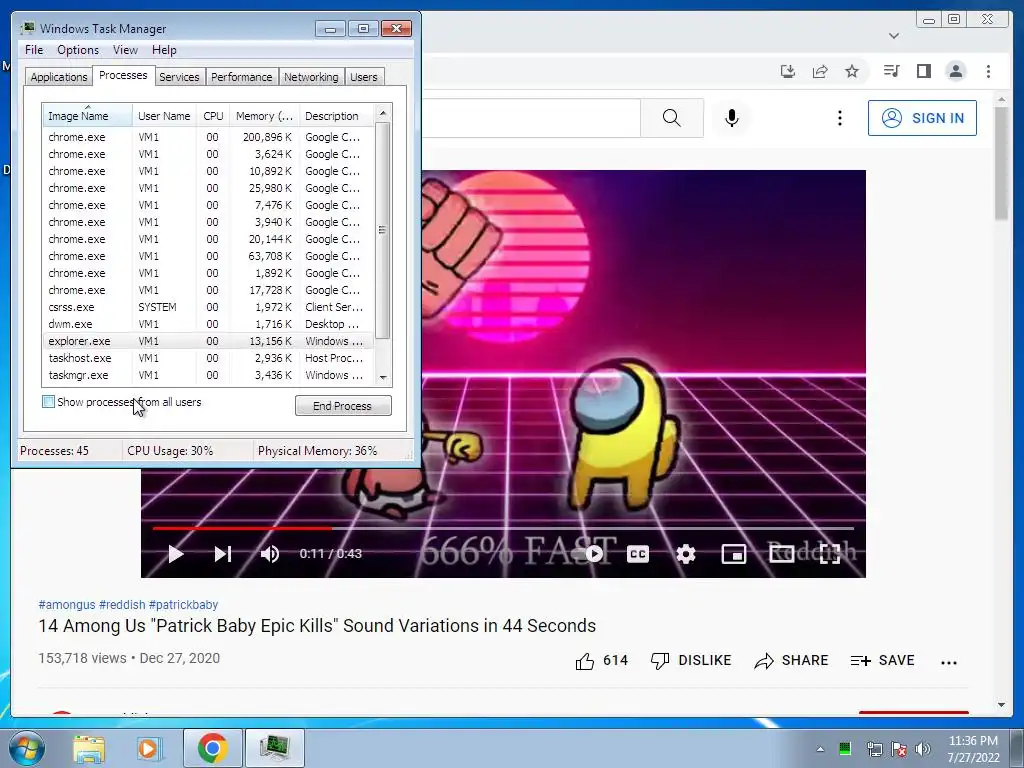Open #reddish hashtag link
The width and height of the screenshot is (1024, 768).
click(122, 605)
